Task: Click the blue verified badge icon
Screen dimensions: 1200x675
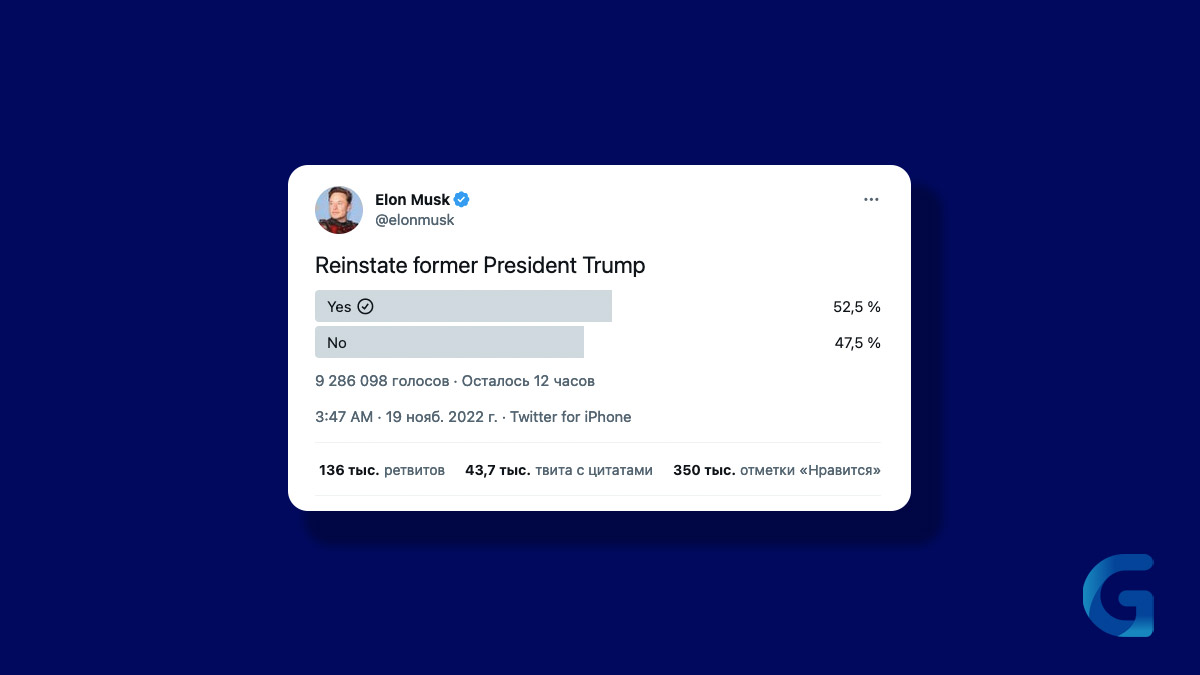Action: [462, 199]
